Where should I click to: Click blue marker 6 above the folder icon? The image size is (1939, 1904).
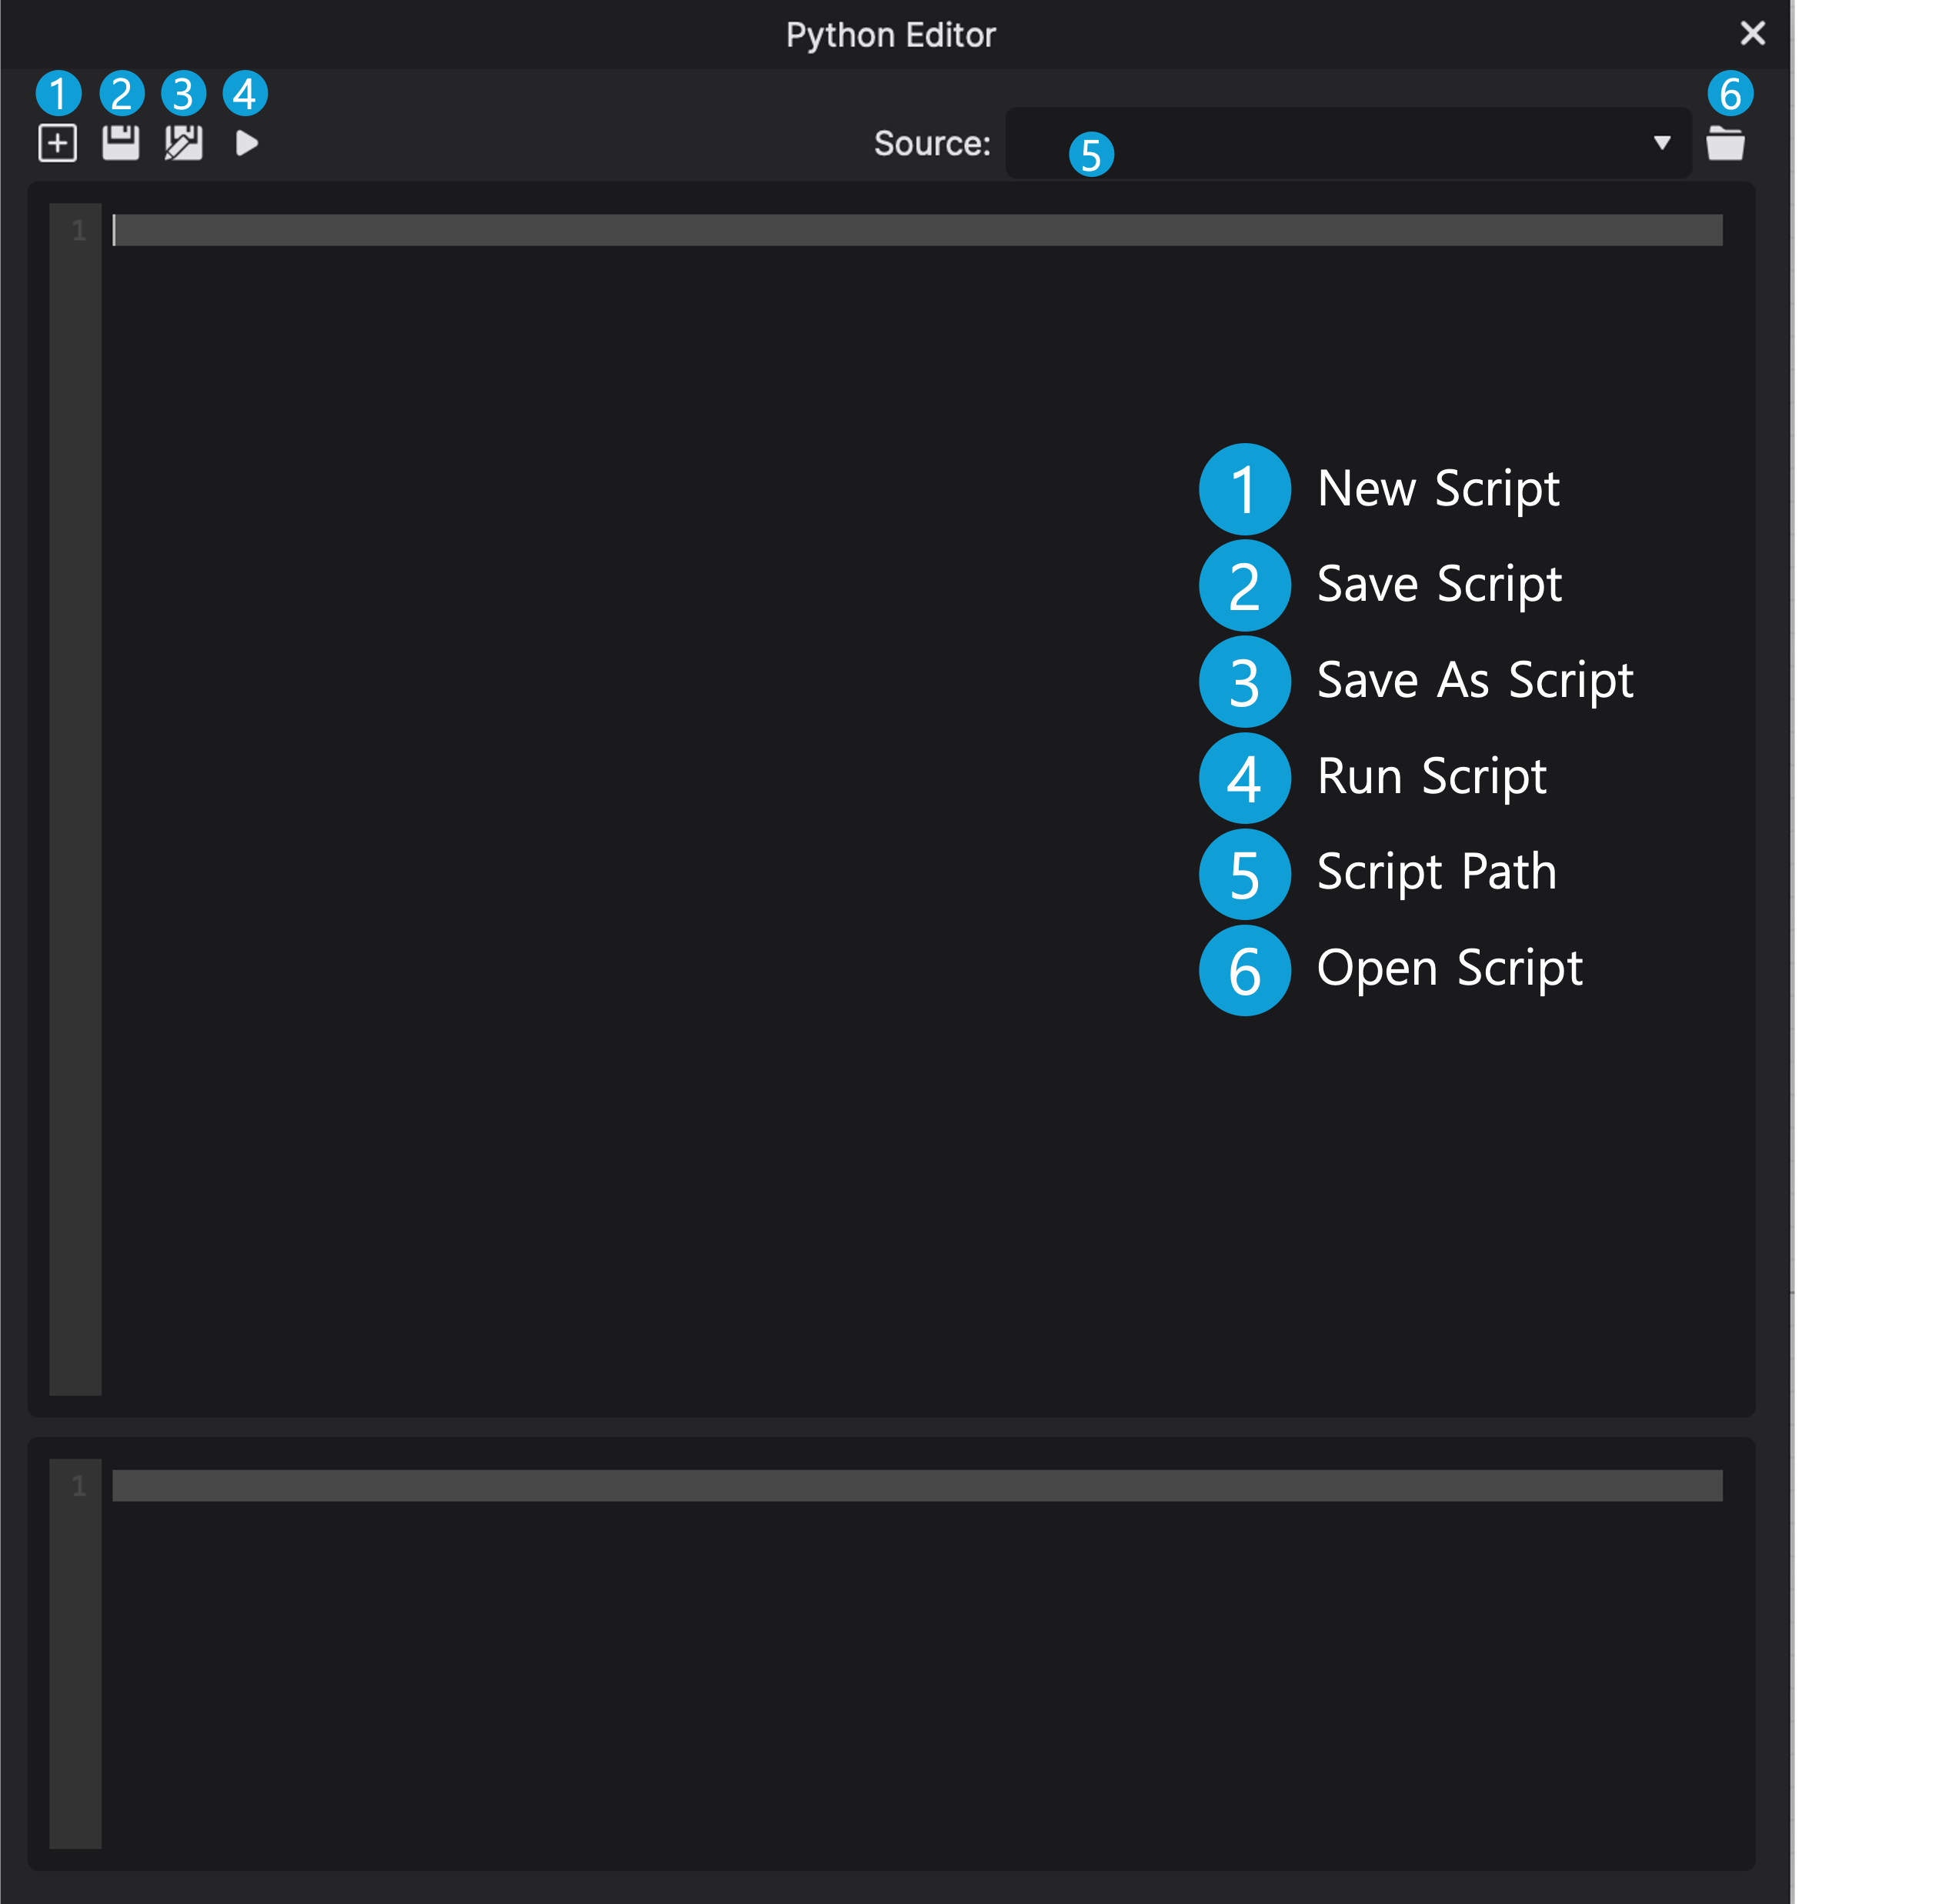pyautogui.click(x=1730, y=94)
